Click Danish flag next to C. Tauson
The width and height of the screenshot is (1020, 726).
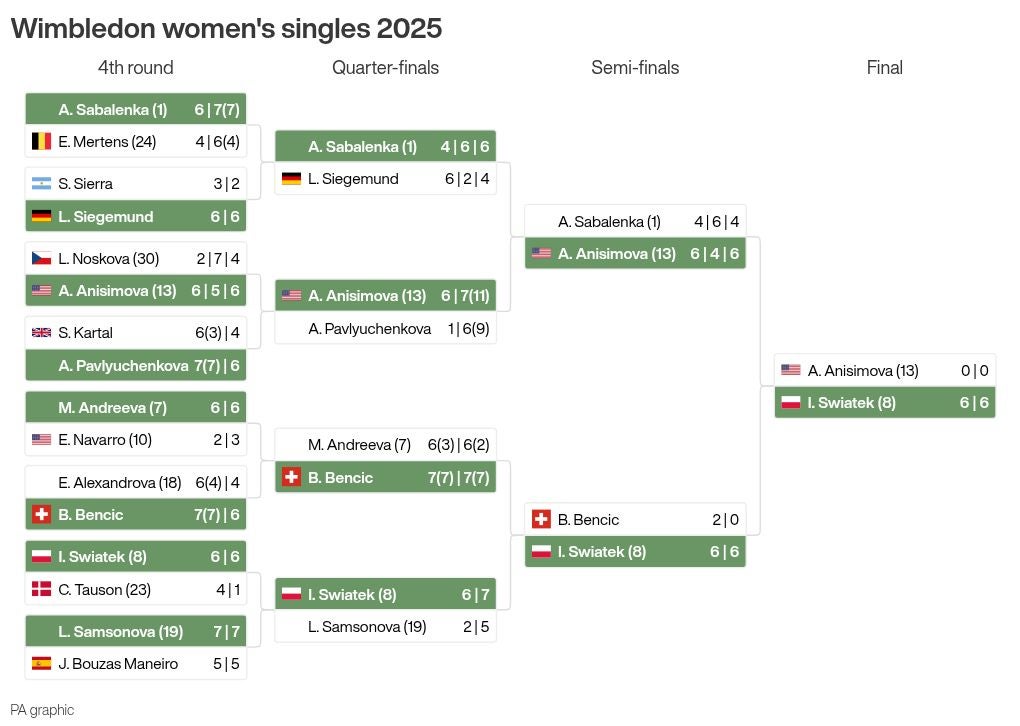click(x=42, y=589)
